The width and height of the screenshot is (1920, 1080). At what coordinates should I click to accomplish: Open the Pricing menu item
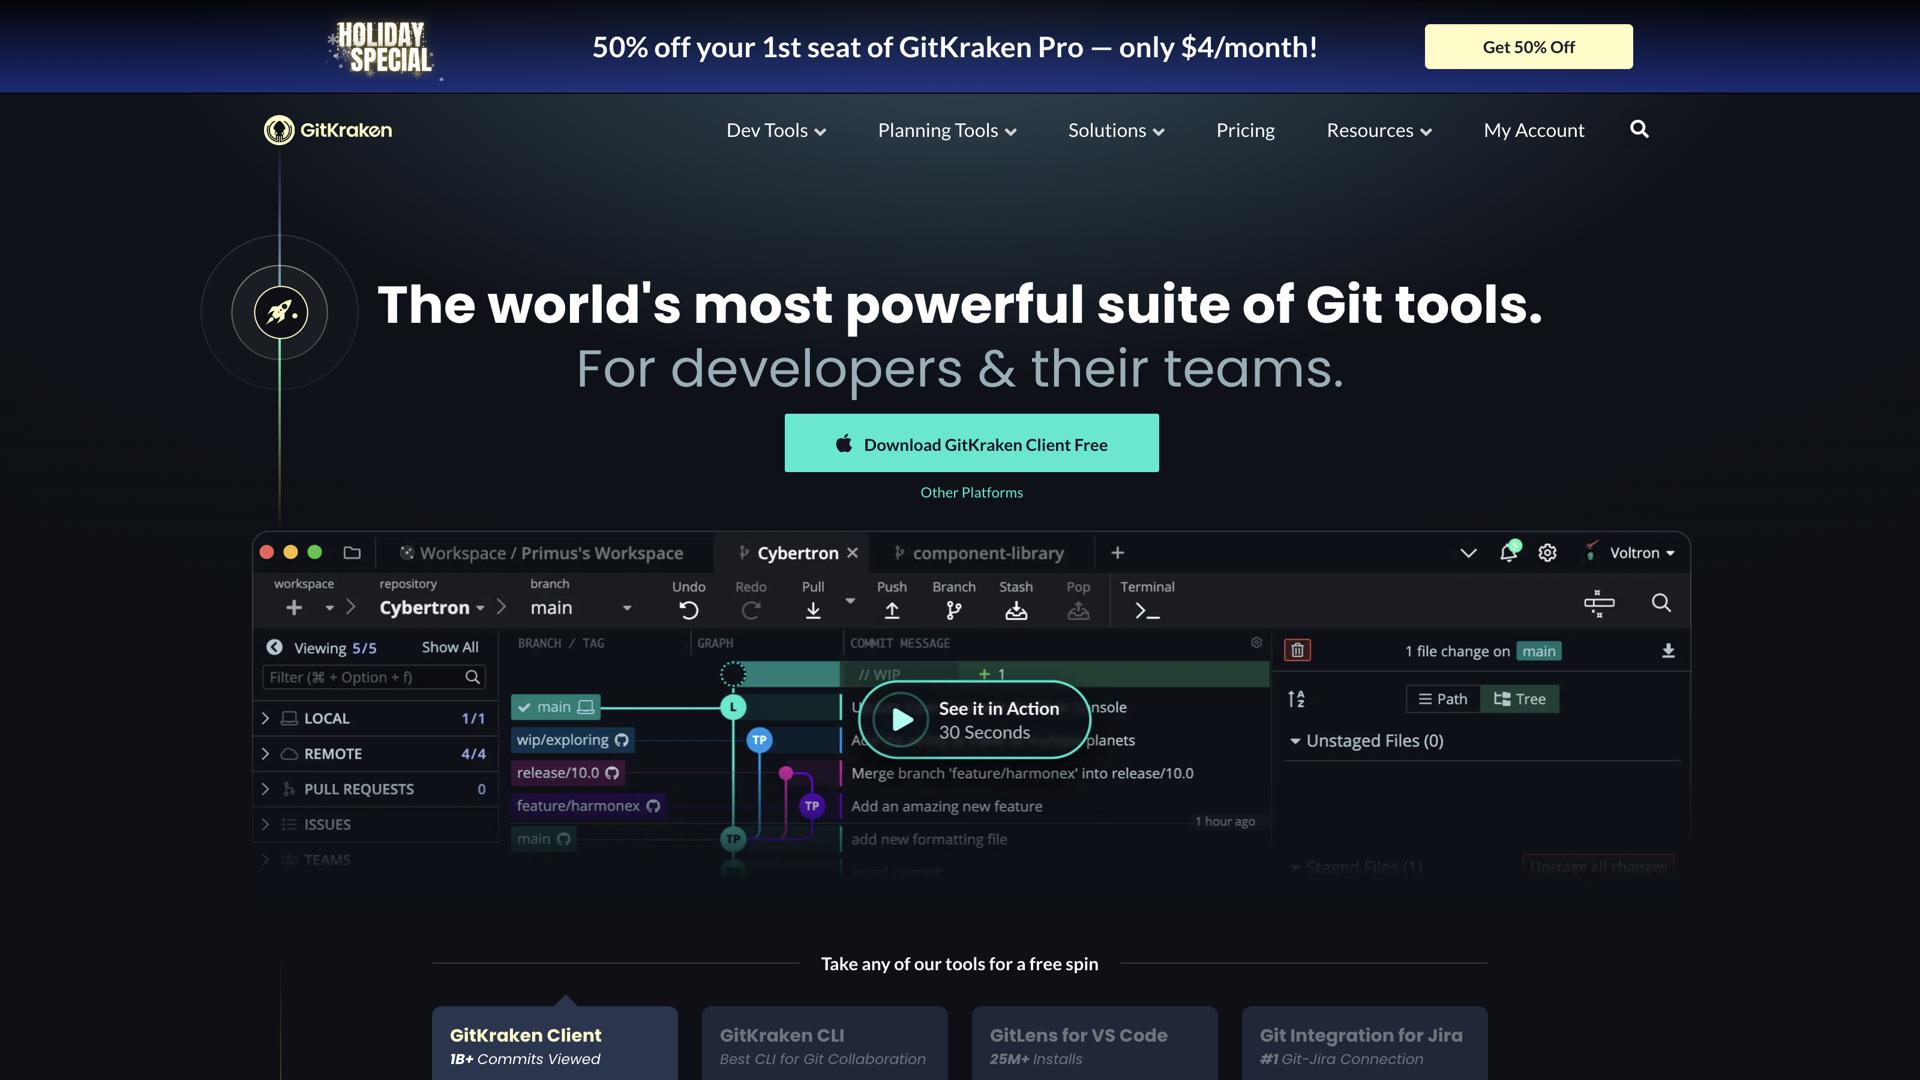click(x=1245, y=130)
